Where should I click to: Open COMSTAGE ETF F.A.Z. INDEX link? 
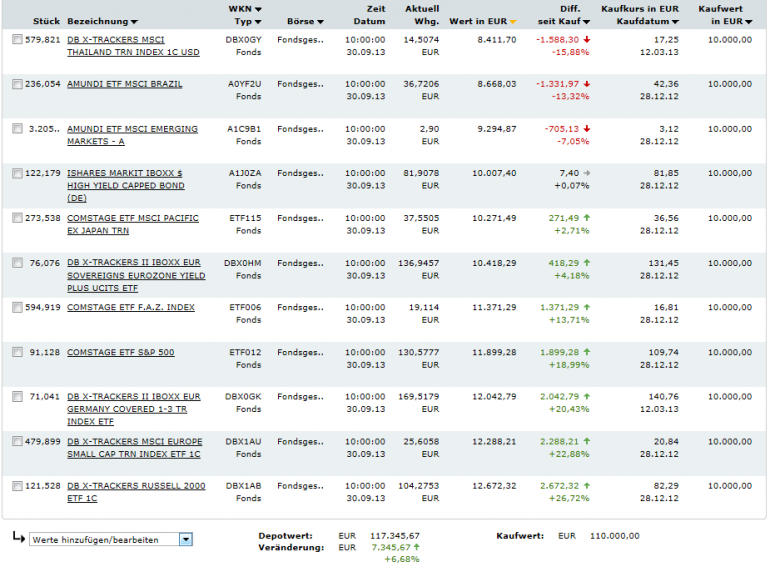(131, 307)
